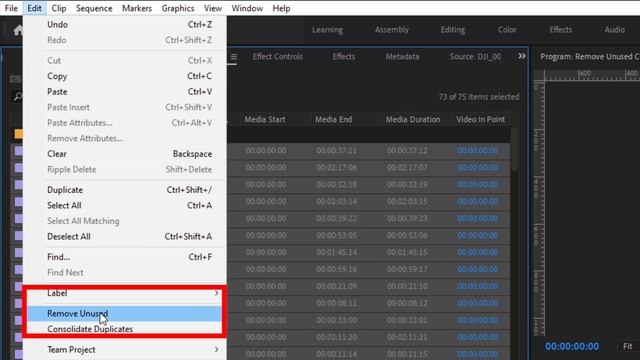Open the Metadata panel tab
640x360 pixels.
pos(402,57)
